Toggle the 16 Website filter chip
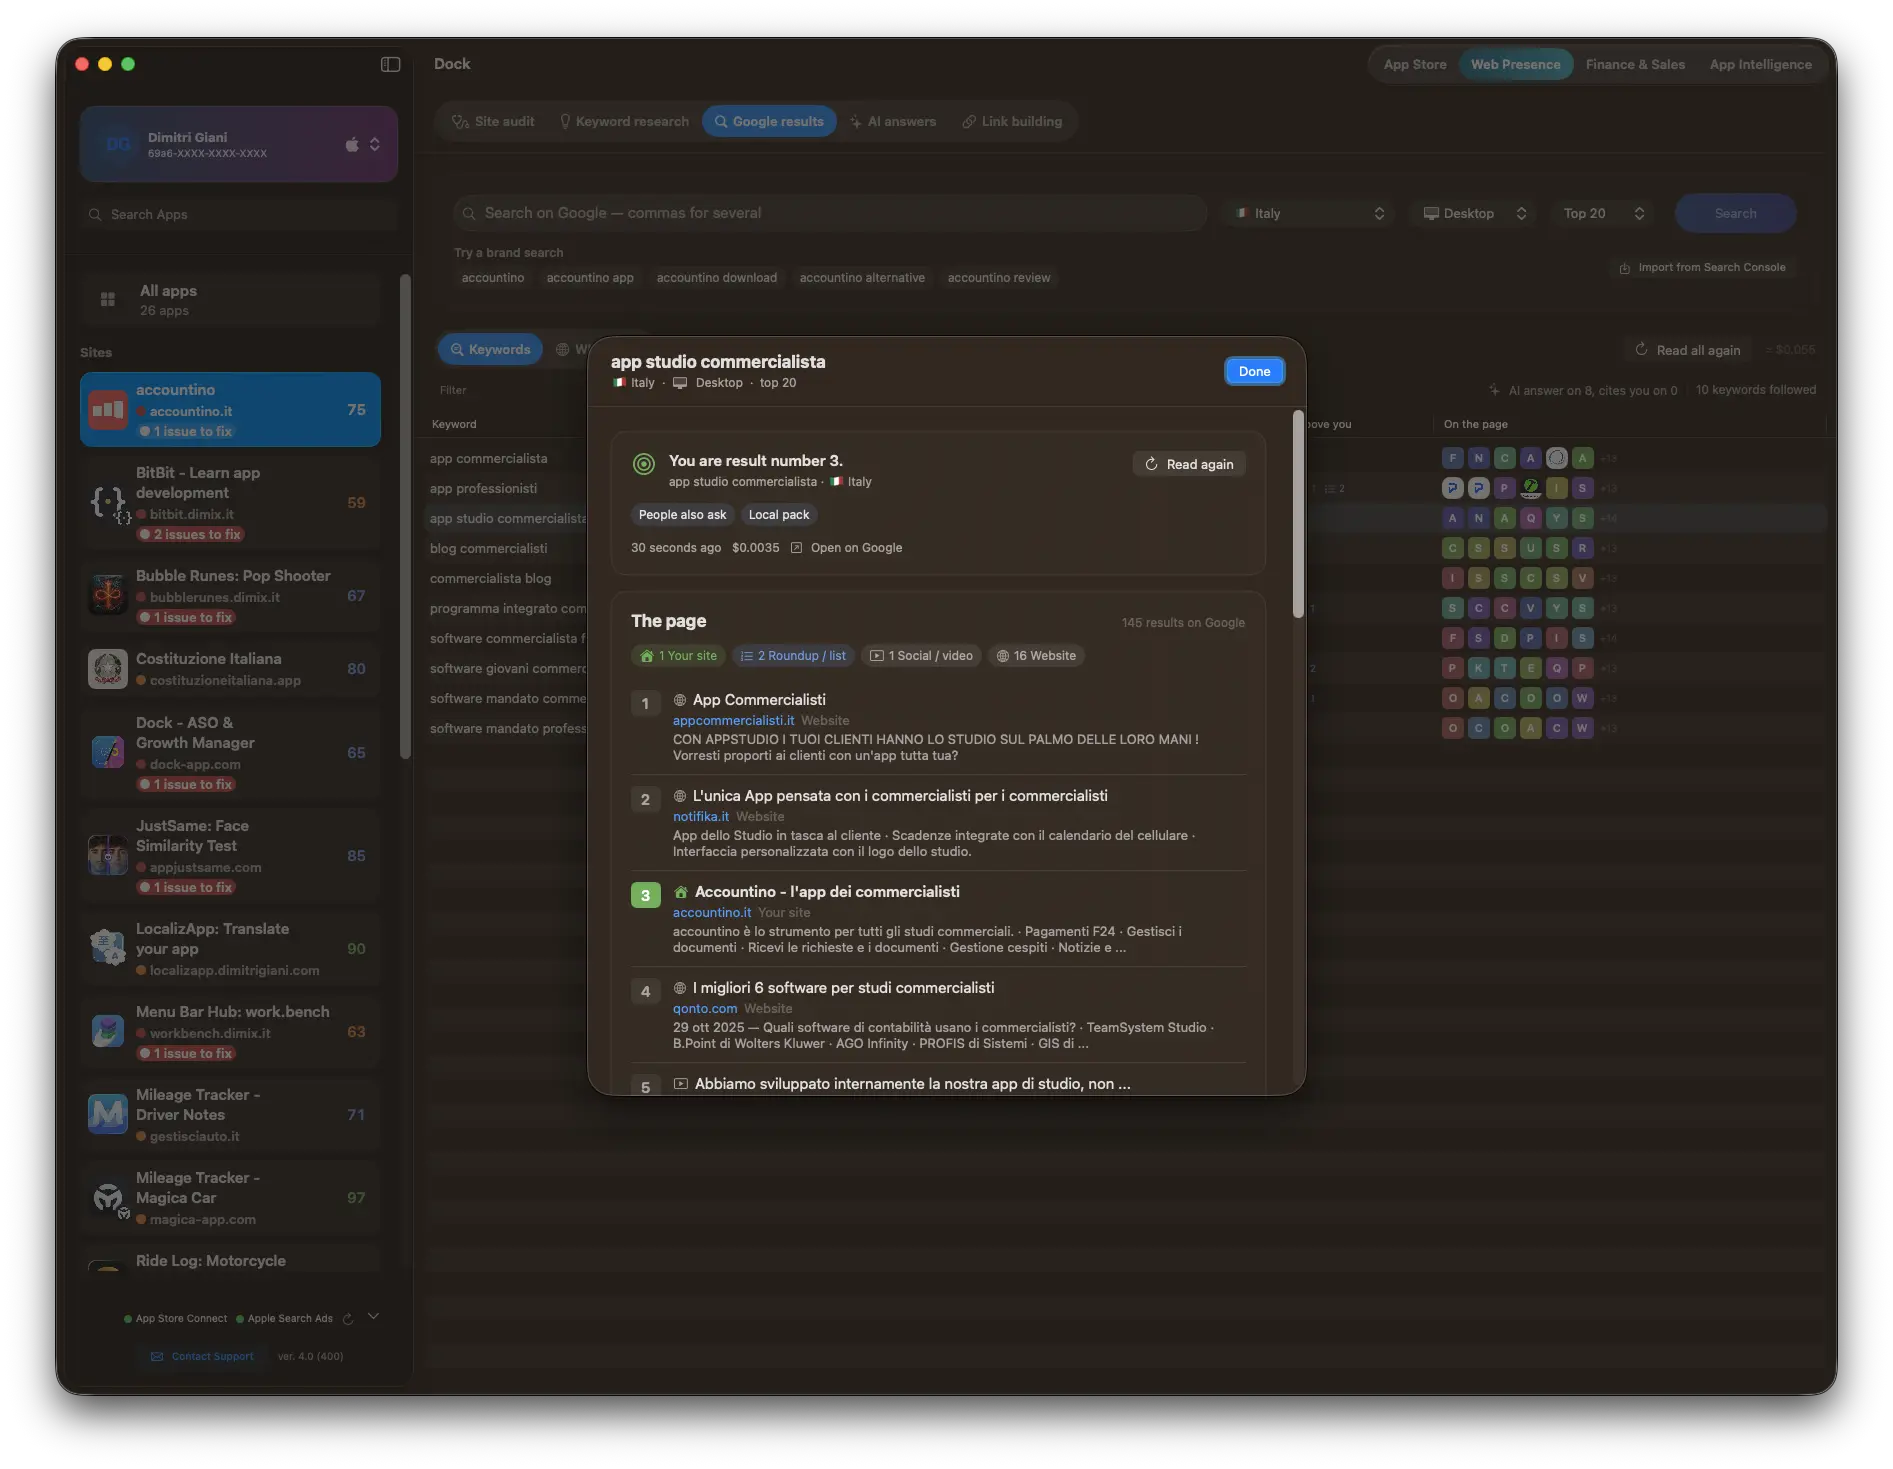The width and height of the screenshot is (1893, 1469). [1037, 656]
